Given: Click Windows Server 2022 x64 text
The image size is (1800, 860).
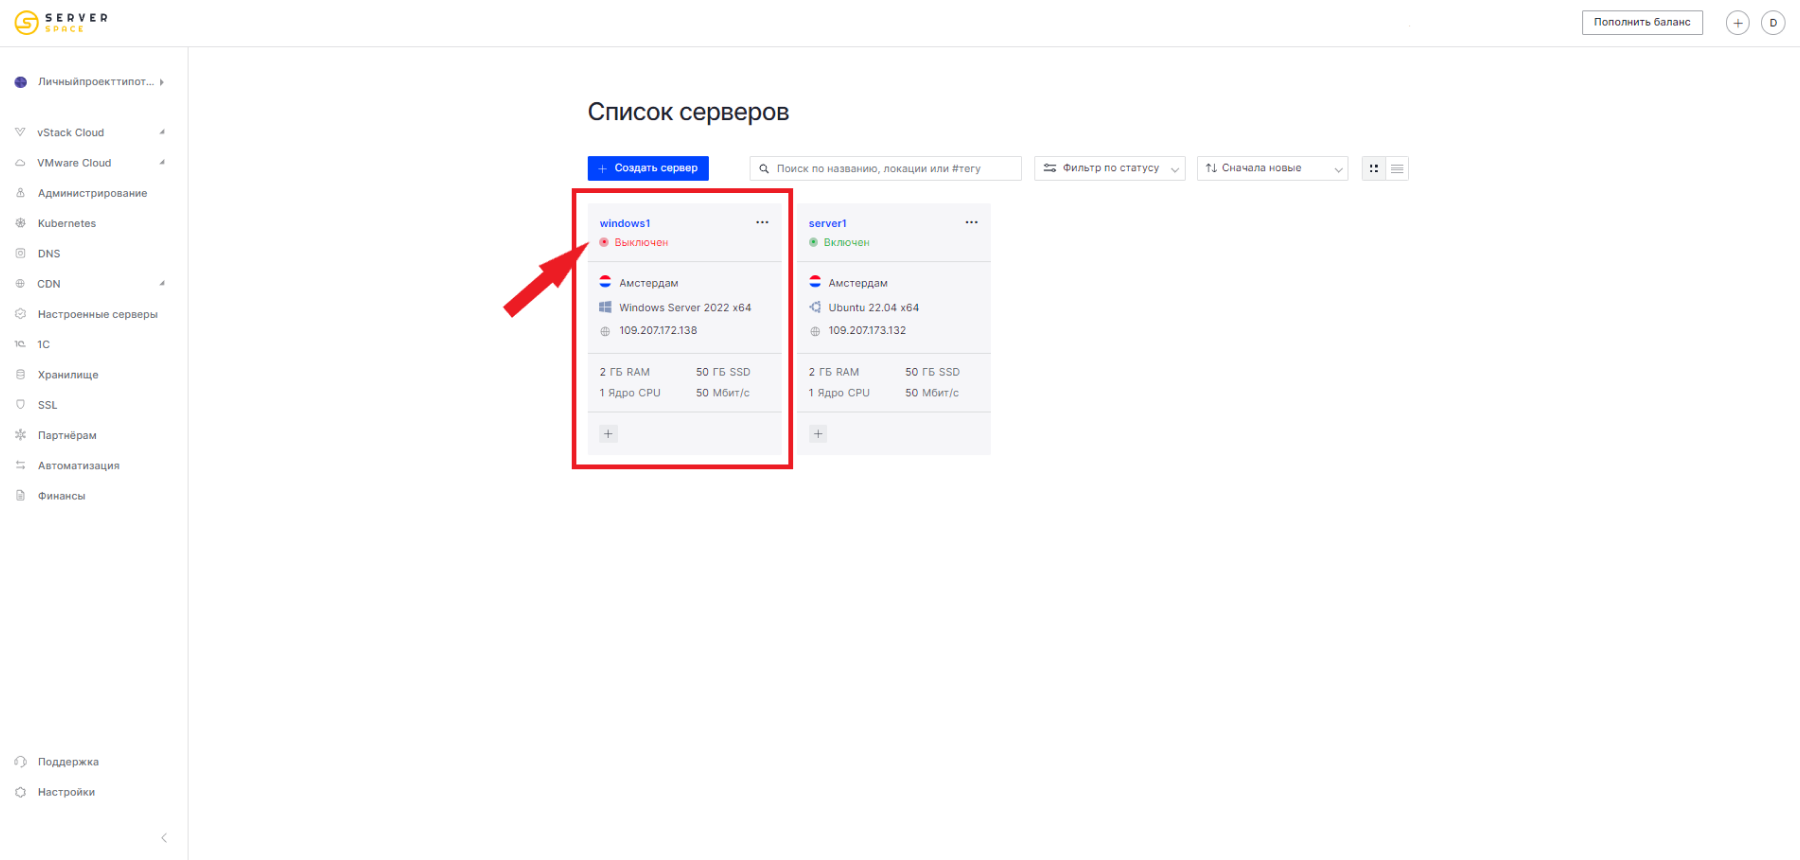Looking at the screenshot, I should (x=685, y=308).
